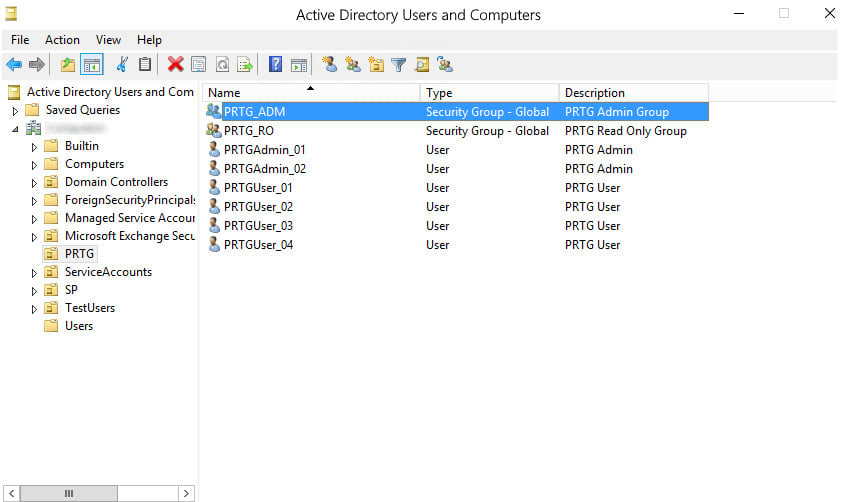Toggle the show/hide console tree icon

tap(92, 65)
